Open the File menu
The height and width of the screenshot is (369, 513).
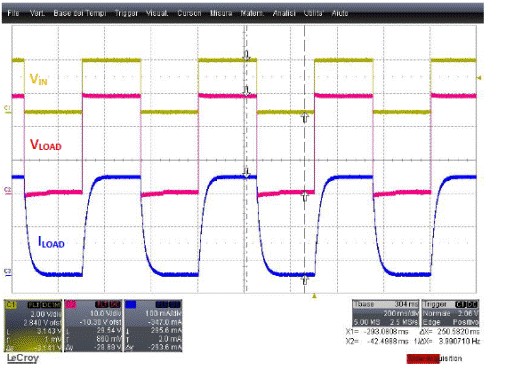pos(13,13)
